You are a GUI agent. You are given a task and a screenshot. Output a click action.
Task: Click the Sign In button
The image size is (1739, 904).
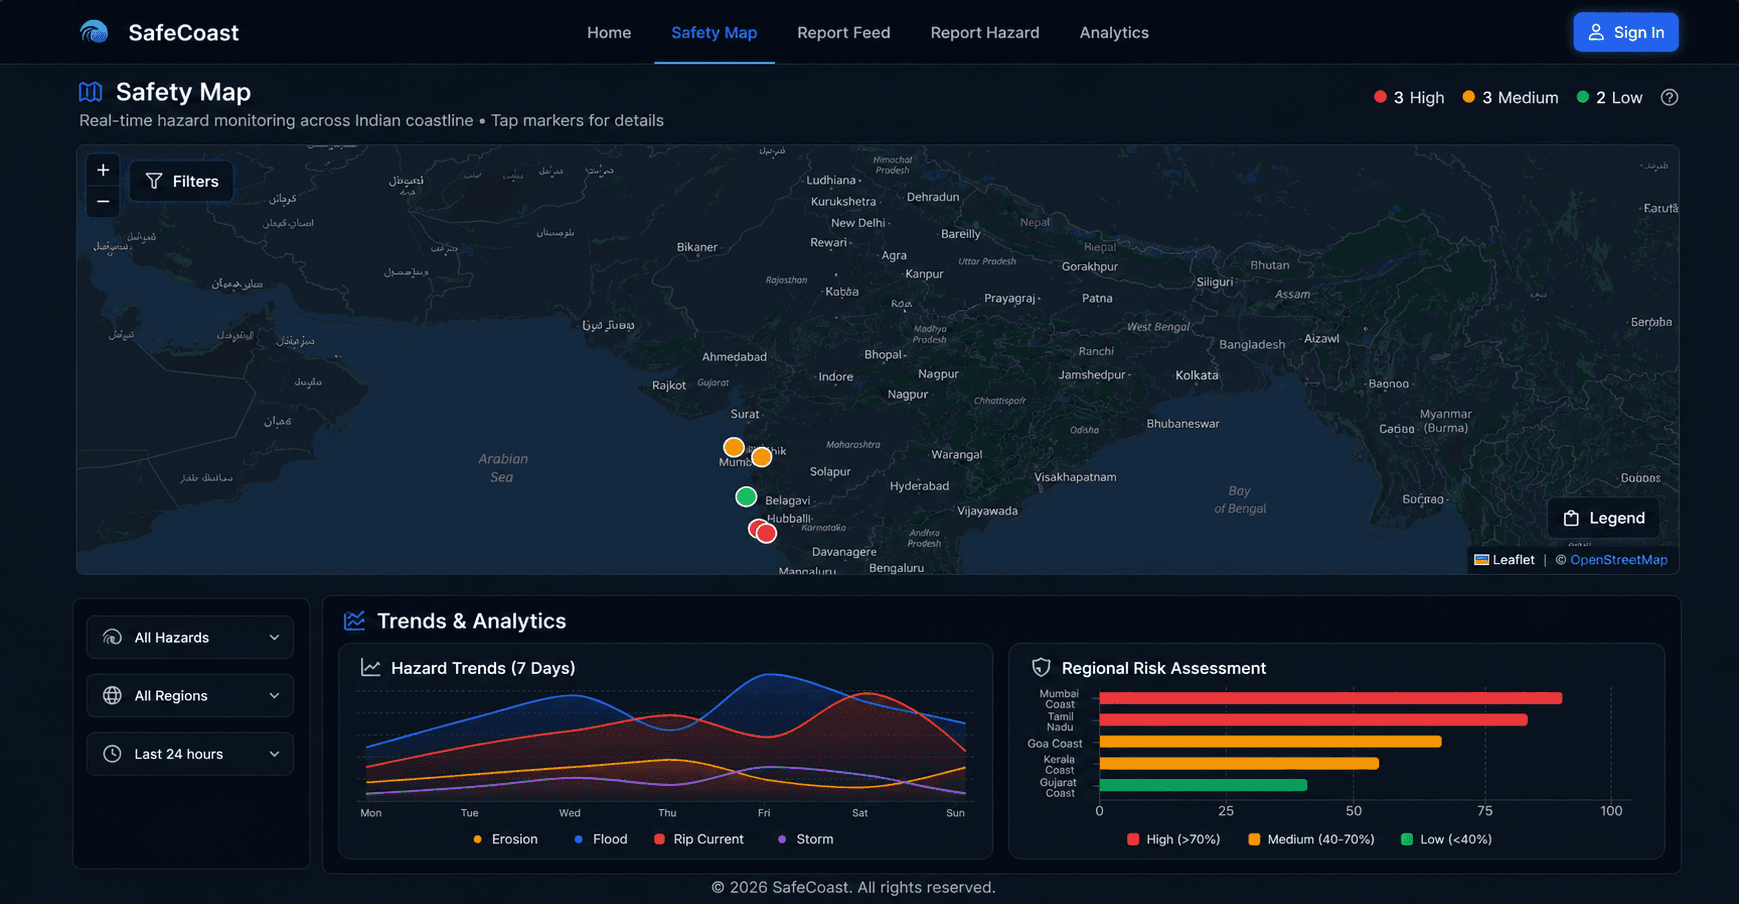1626,32
